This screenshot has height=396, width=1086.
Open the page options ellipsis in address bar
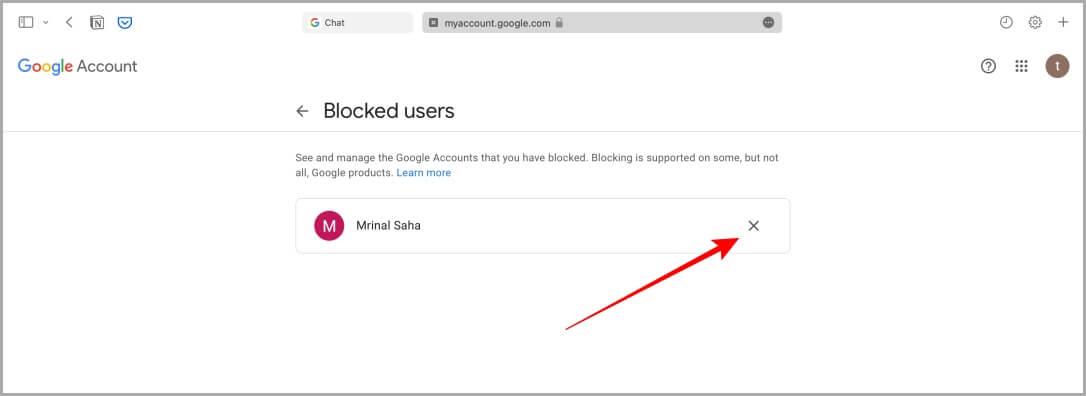768,23
